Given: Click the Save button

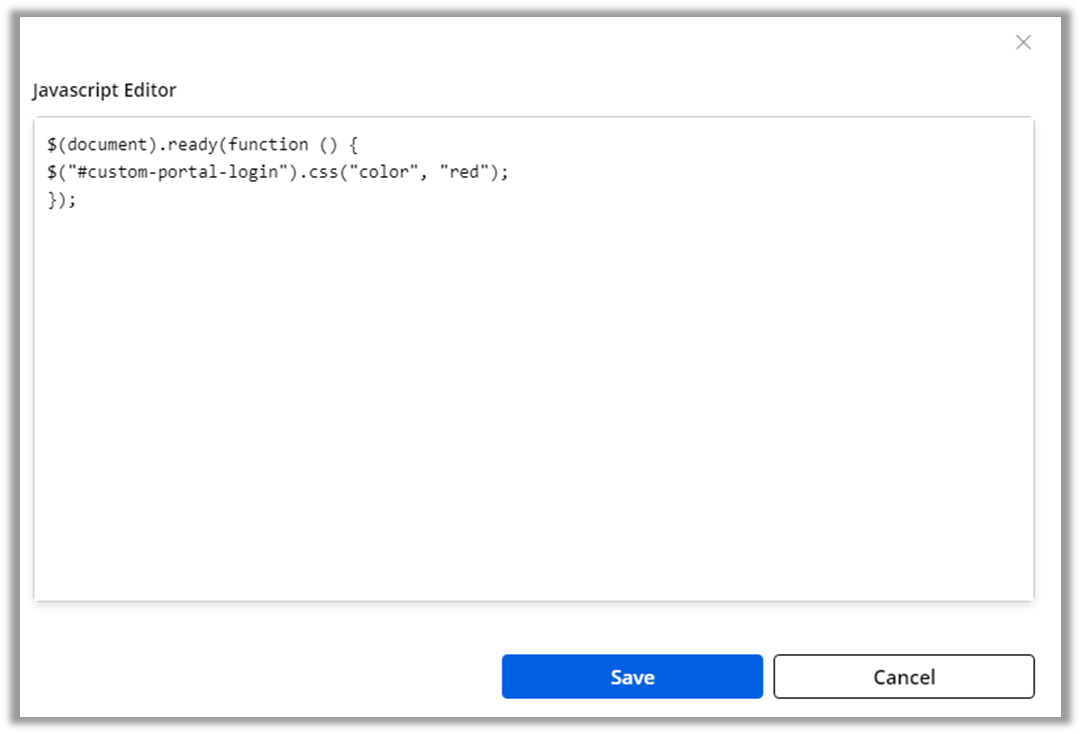Looking at the screenshot, I should pos(632,677).
